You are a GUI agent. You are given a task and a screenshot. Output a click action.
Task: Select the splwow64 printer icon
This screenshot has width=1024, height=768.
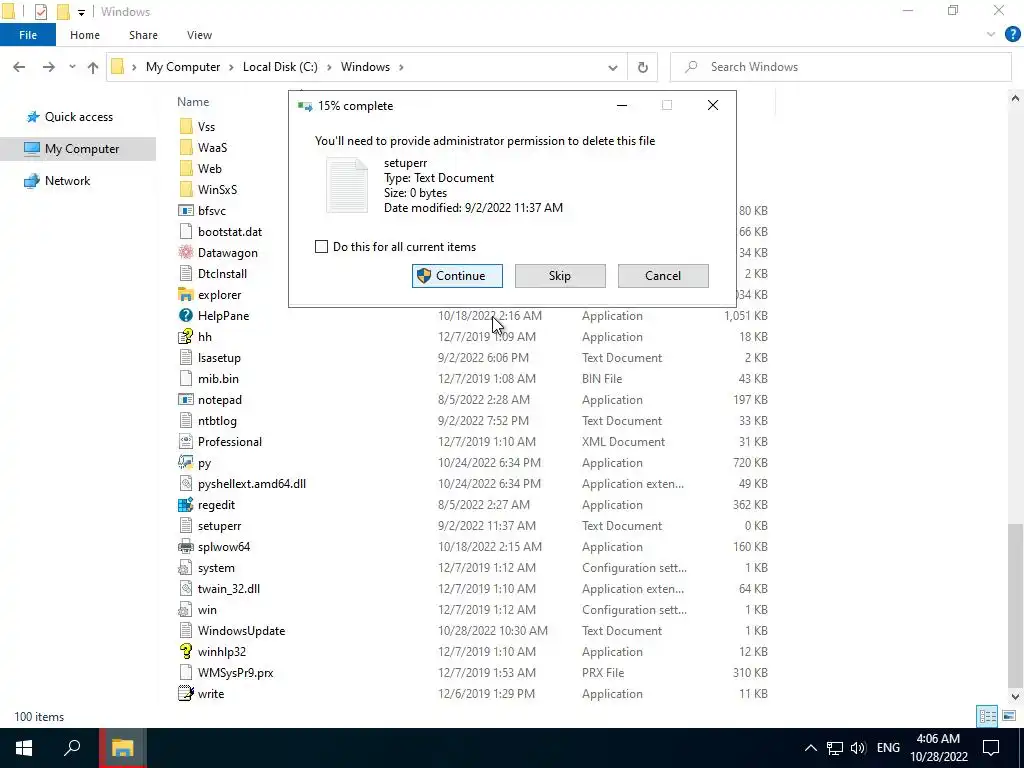(186, 547)
